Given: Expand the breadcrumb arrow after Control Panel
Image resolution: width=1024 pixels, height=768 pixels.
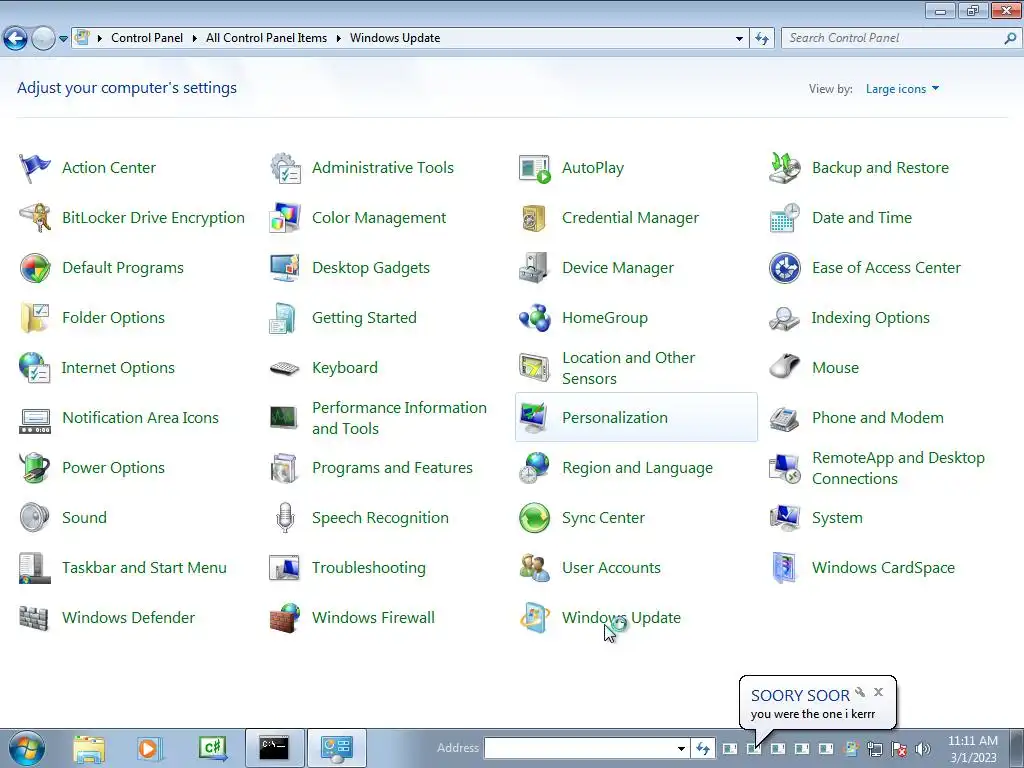Looking at the screenshot, I should point(194,39).
